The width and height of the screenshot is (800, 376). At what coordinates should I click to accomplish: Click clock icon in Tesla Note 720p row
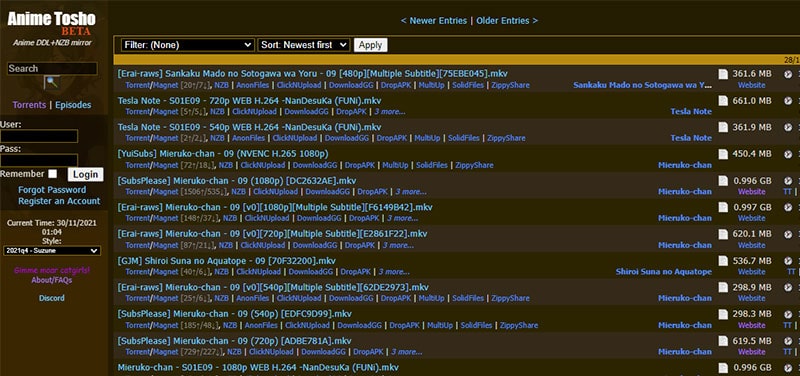(x=788, y=101)
